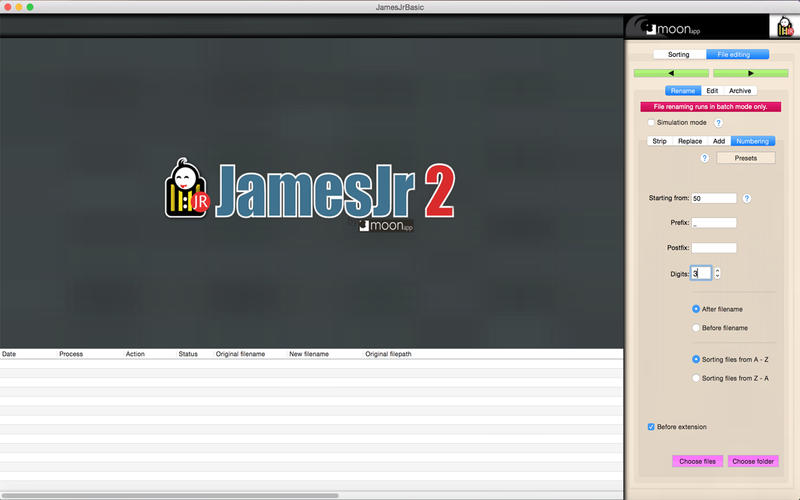The height and width of the screenshot is (500, 800).
Task: Click the Original filename column header
Action: (x=240, y=354)
